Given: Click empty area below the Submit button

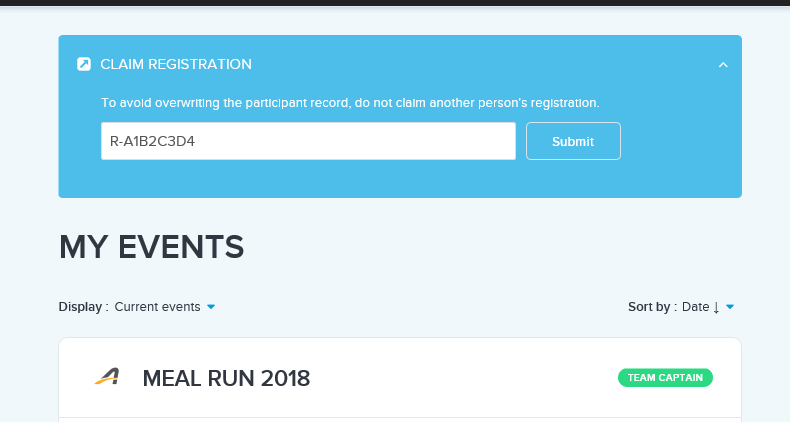Looking at the screenshot, I should coord(573,180).
